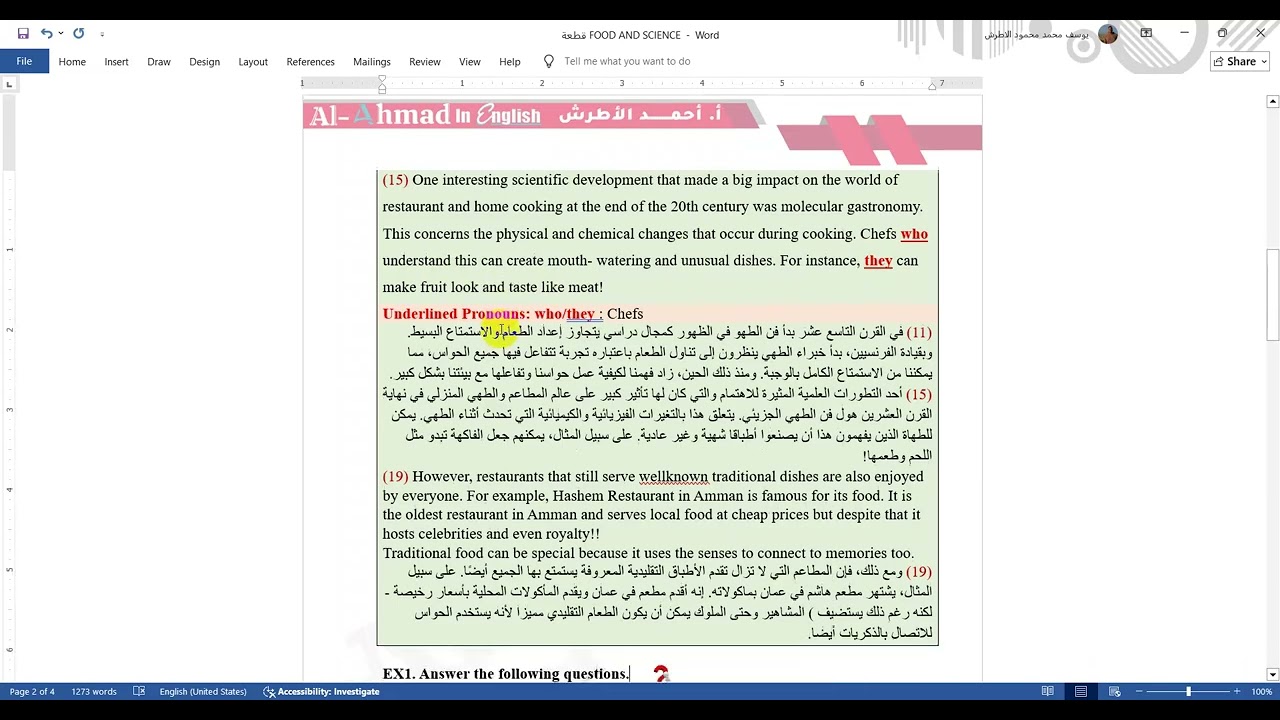This screenshot has width=1280, height=720.
Task: Click the vertical scrollbar thumb
Action: click(1272, 295)
